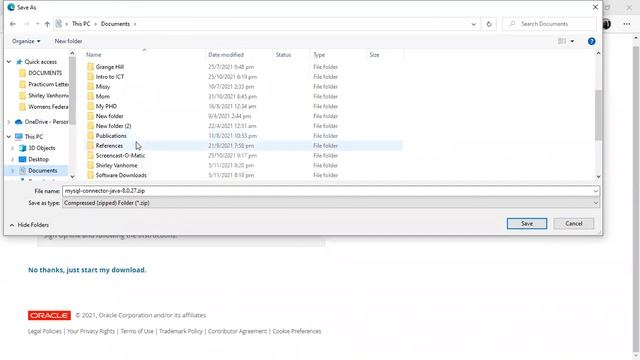Open Trademark Policy footer link

click(180, 331)
